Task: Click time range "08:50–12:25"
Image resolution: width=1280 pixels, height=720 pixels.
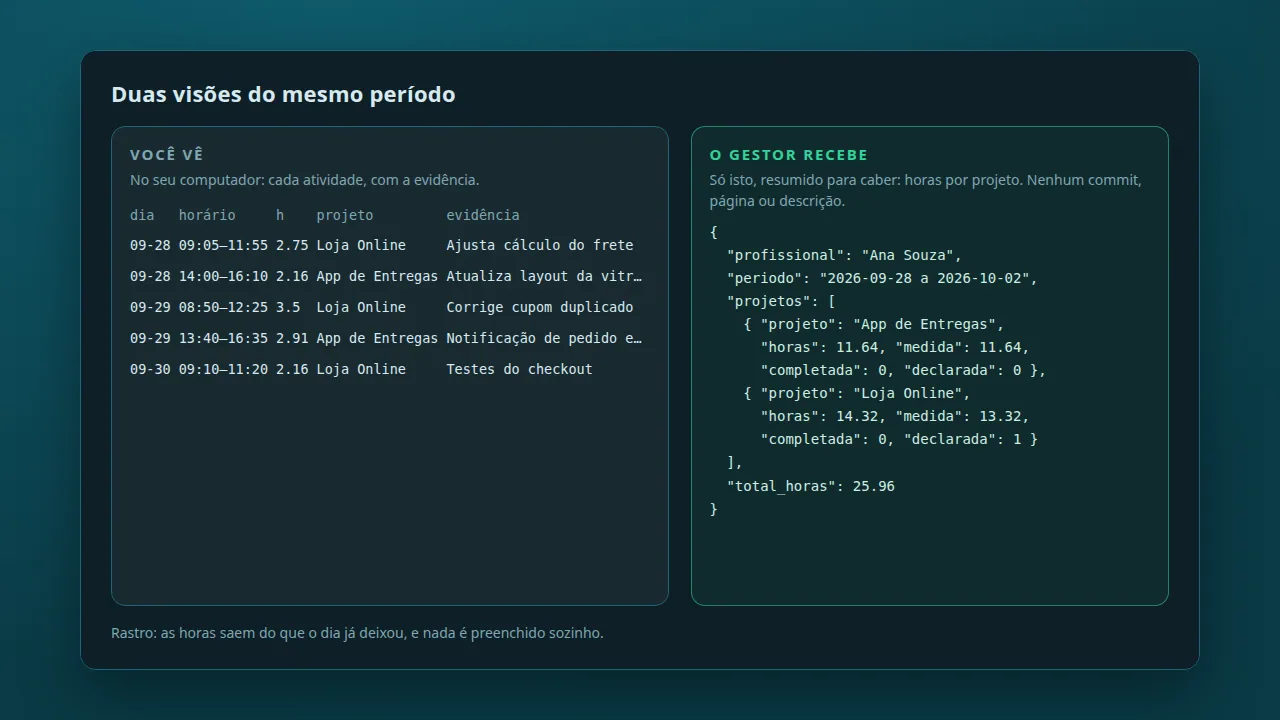Action: 223,307
